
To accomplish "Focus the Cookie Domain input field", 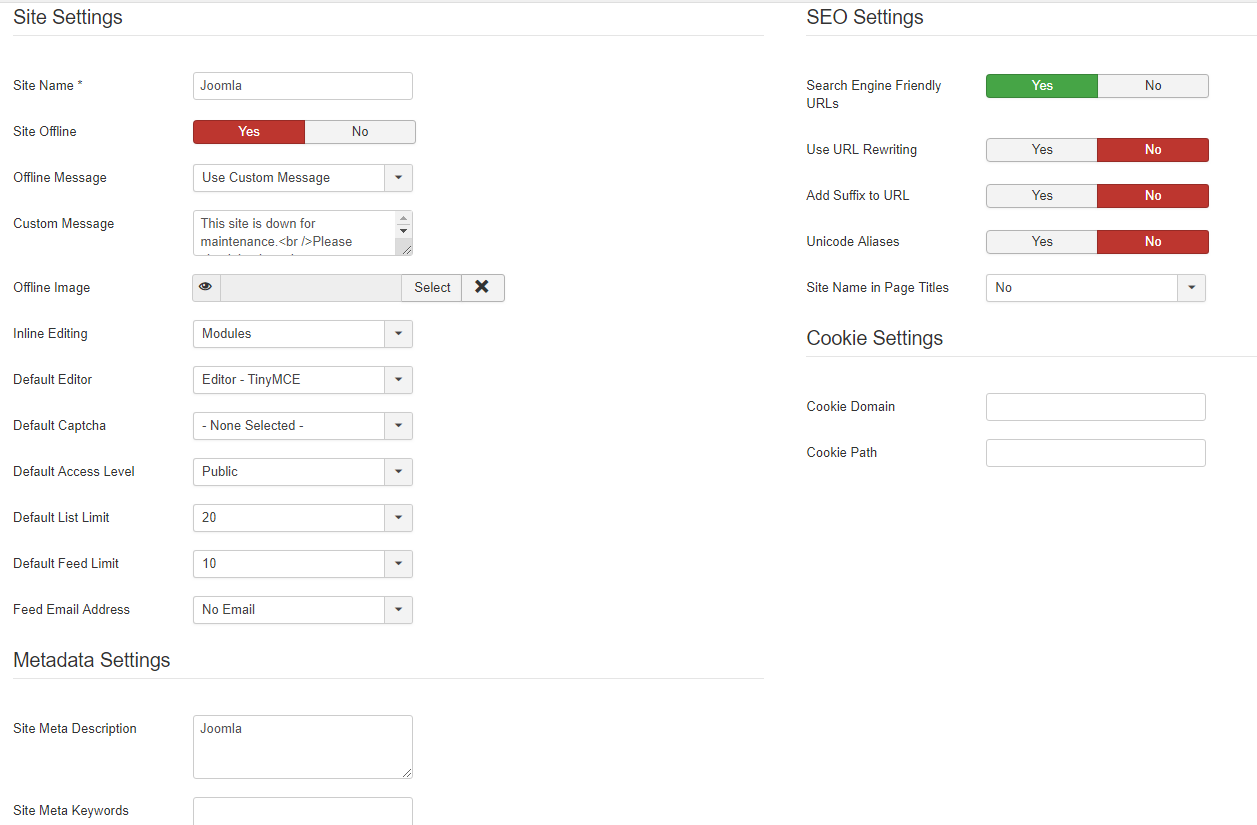I will pos(1095,407).
